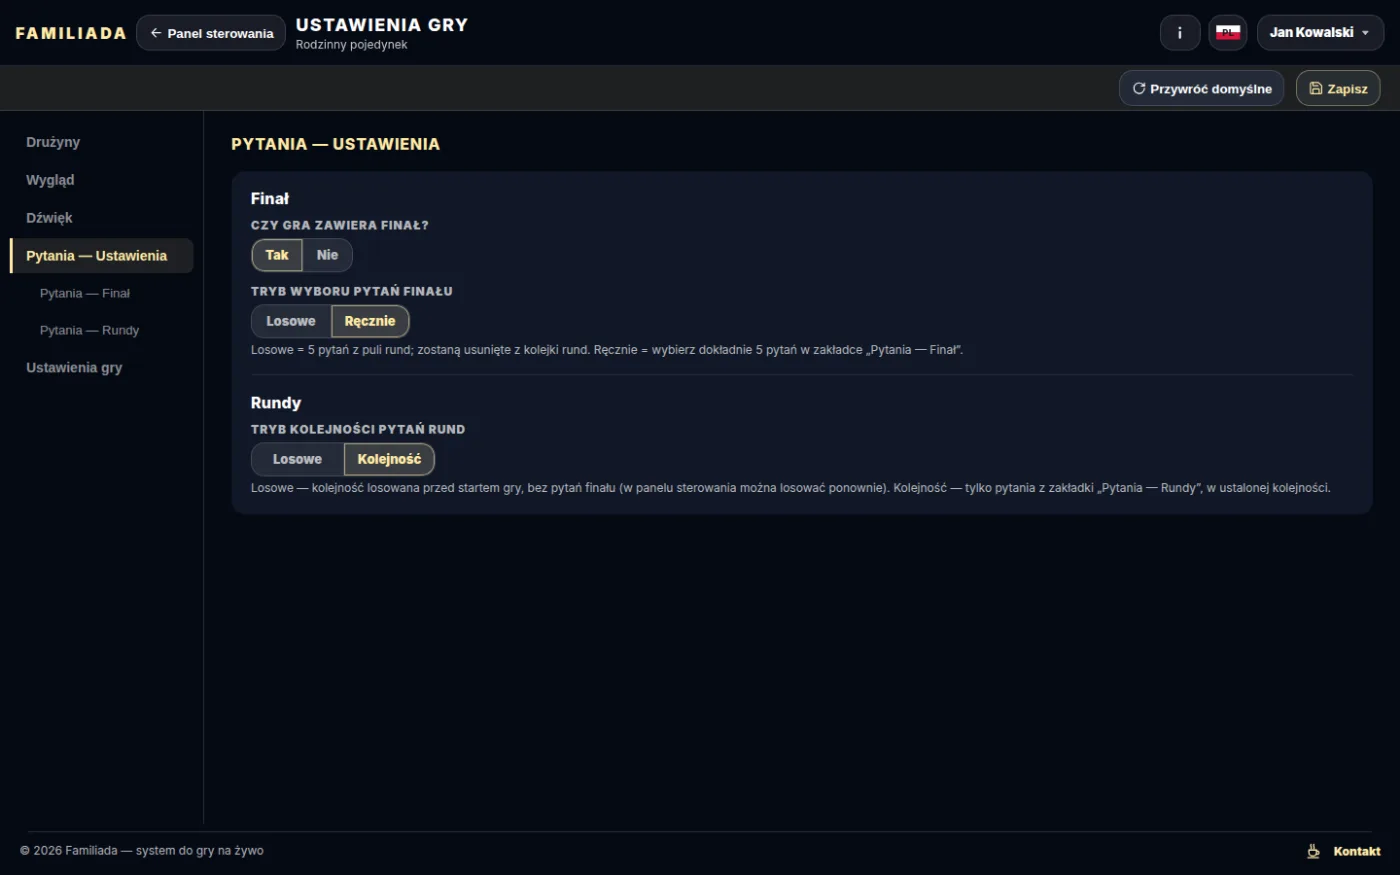Open the Kontakt link in footer
The width and height of the screenshot is (1400, 875).
[1357, 851]
